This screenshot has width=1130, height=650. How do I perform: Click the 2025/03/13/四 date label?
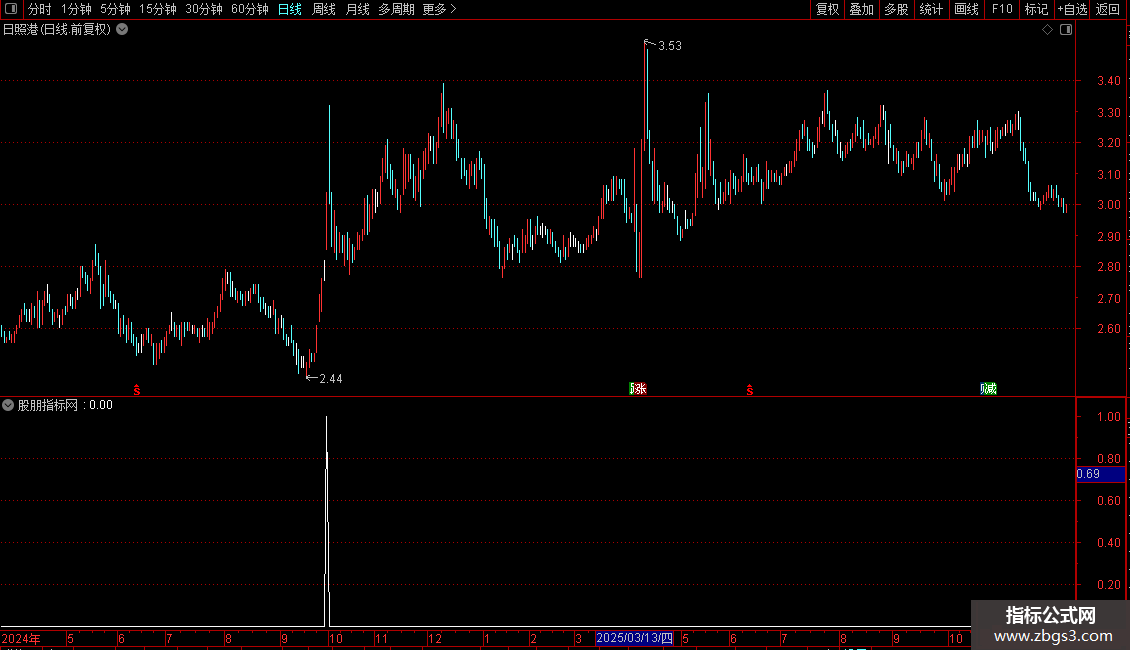point(634,638)
